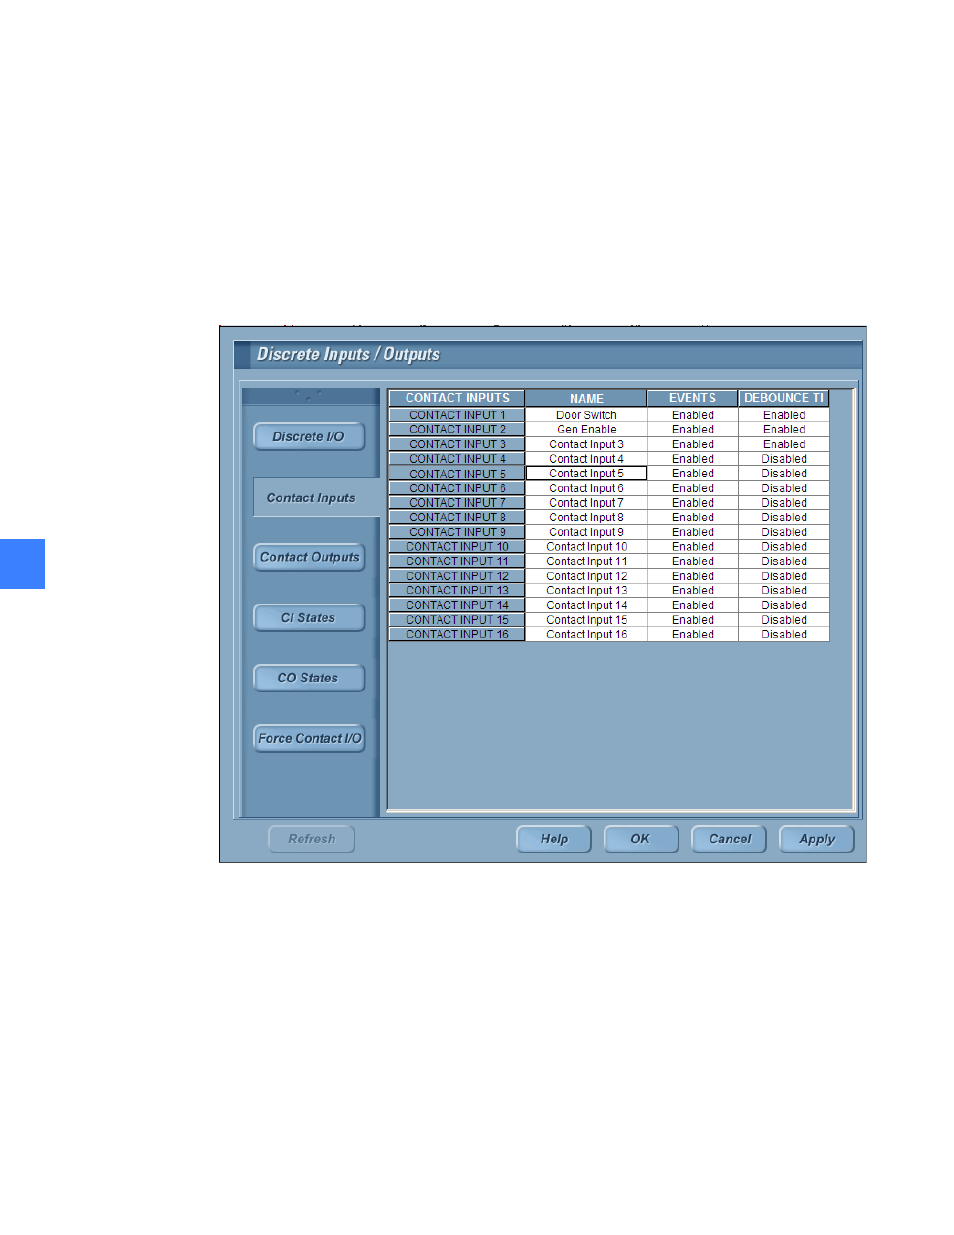Select the CONTACT INPUT 4 row header
The image size is (954, 1235).
(457, 459)
